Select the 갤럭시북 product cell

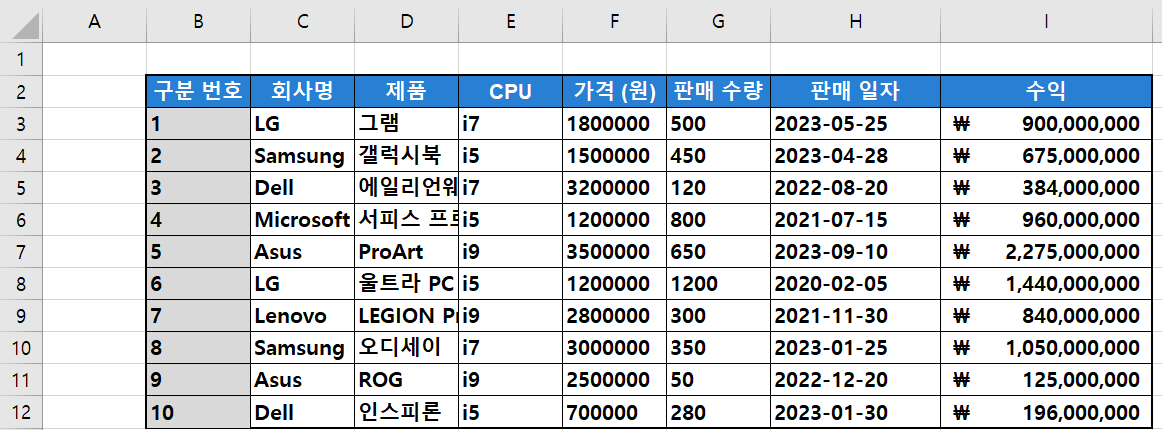pos(406,156)
